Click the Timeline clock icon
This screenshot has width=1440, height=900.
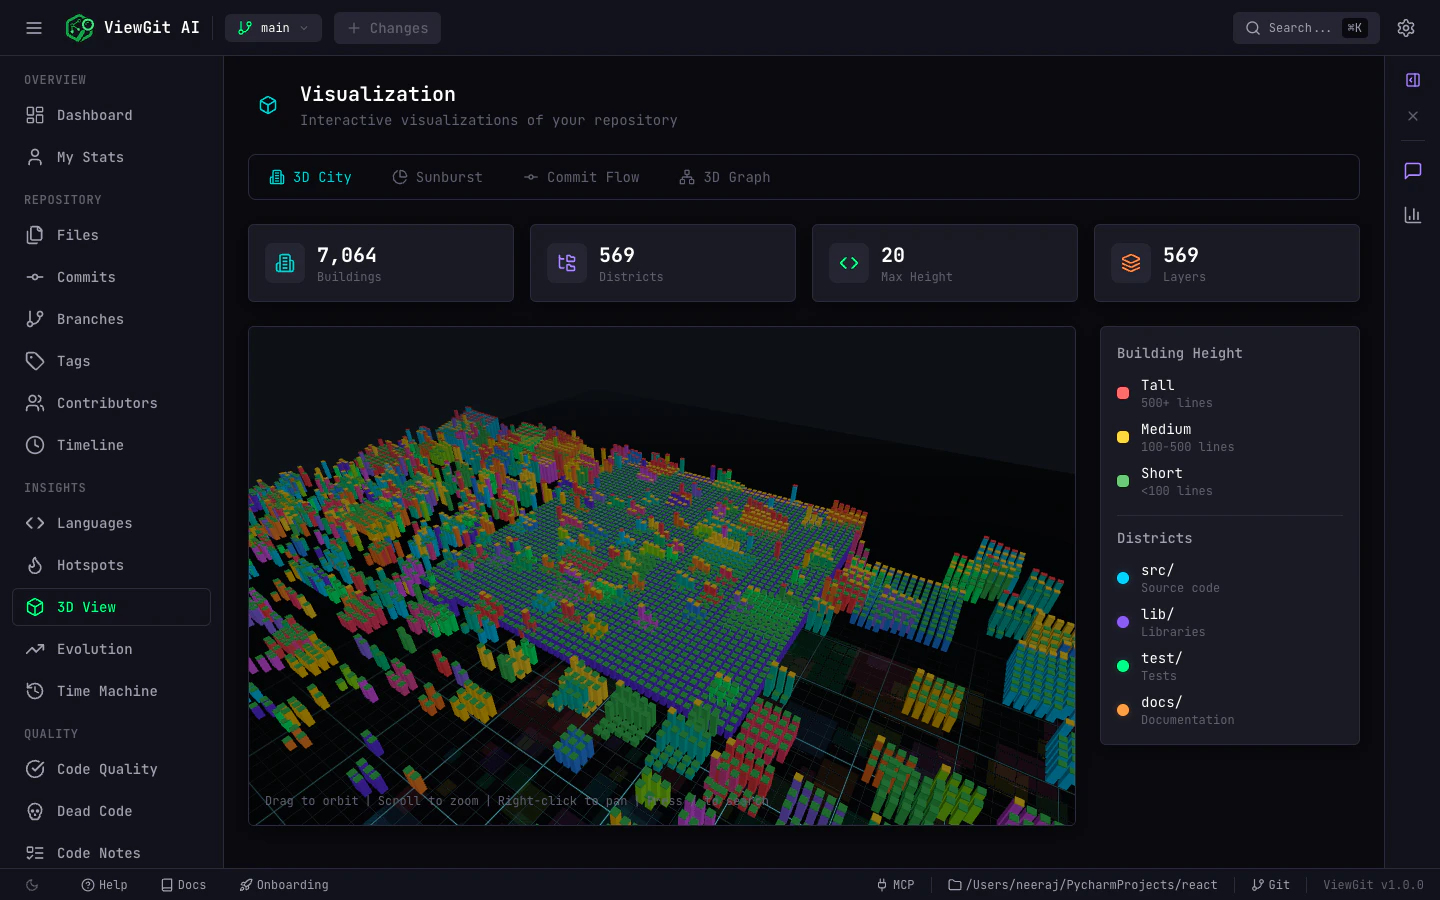pos(35,445)
